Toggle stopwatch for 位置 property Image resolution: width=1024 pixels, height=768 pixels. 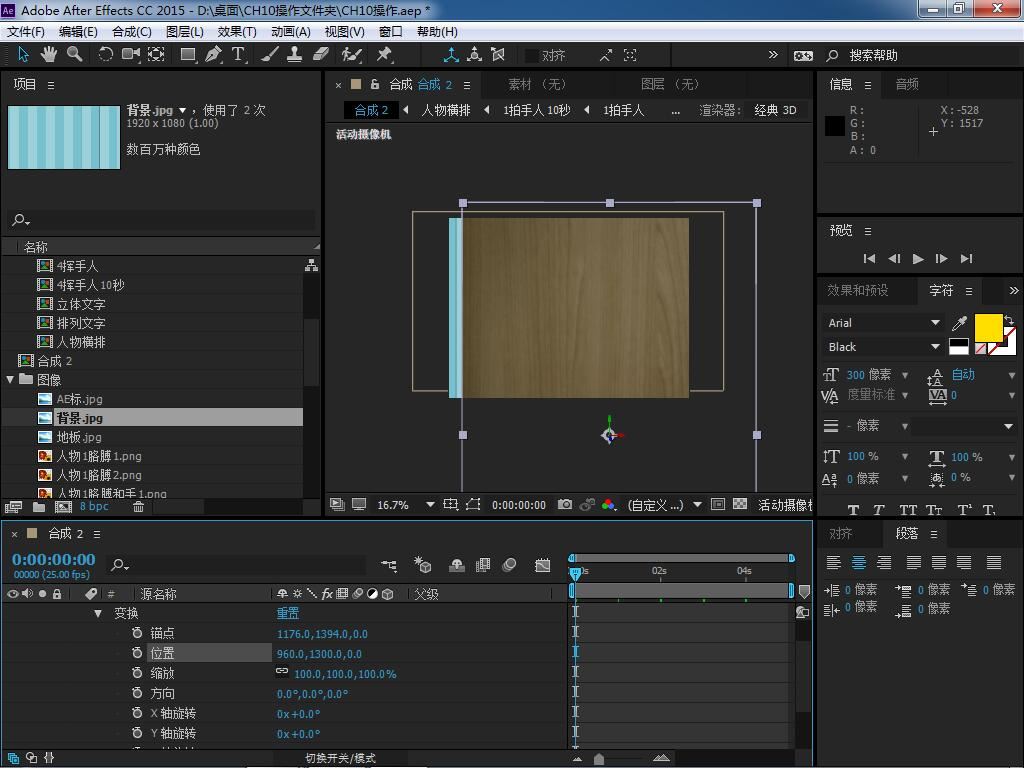[x=137, y=653]
